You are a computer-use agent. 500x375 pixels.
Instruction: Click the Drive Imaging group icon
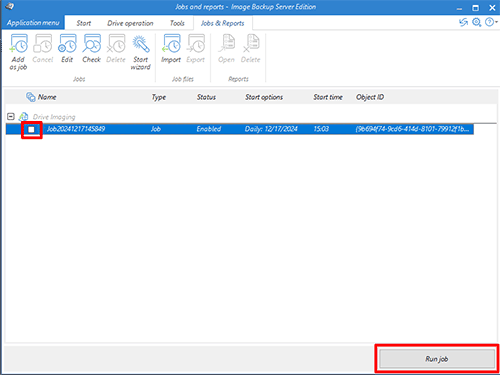point(23,117)
